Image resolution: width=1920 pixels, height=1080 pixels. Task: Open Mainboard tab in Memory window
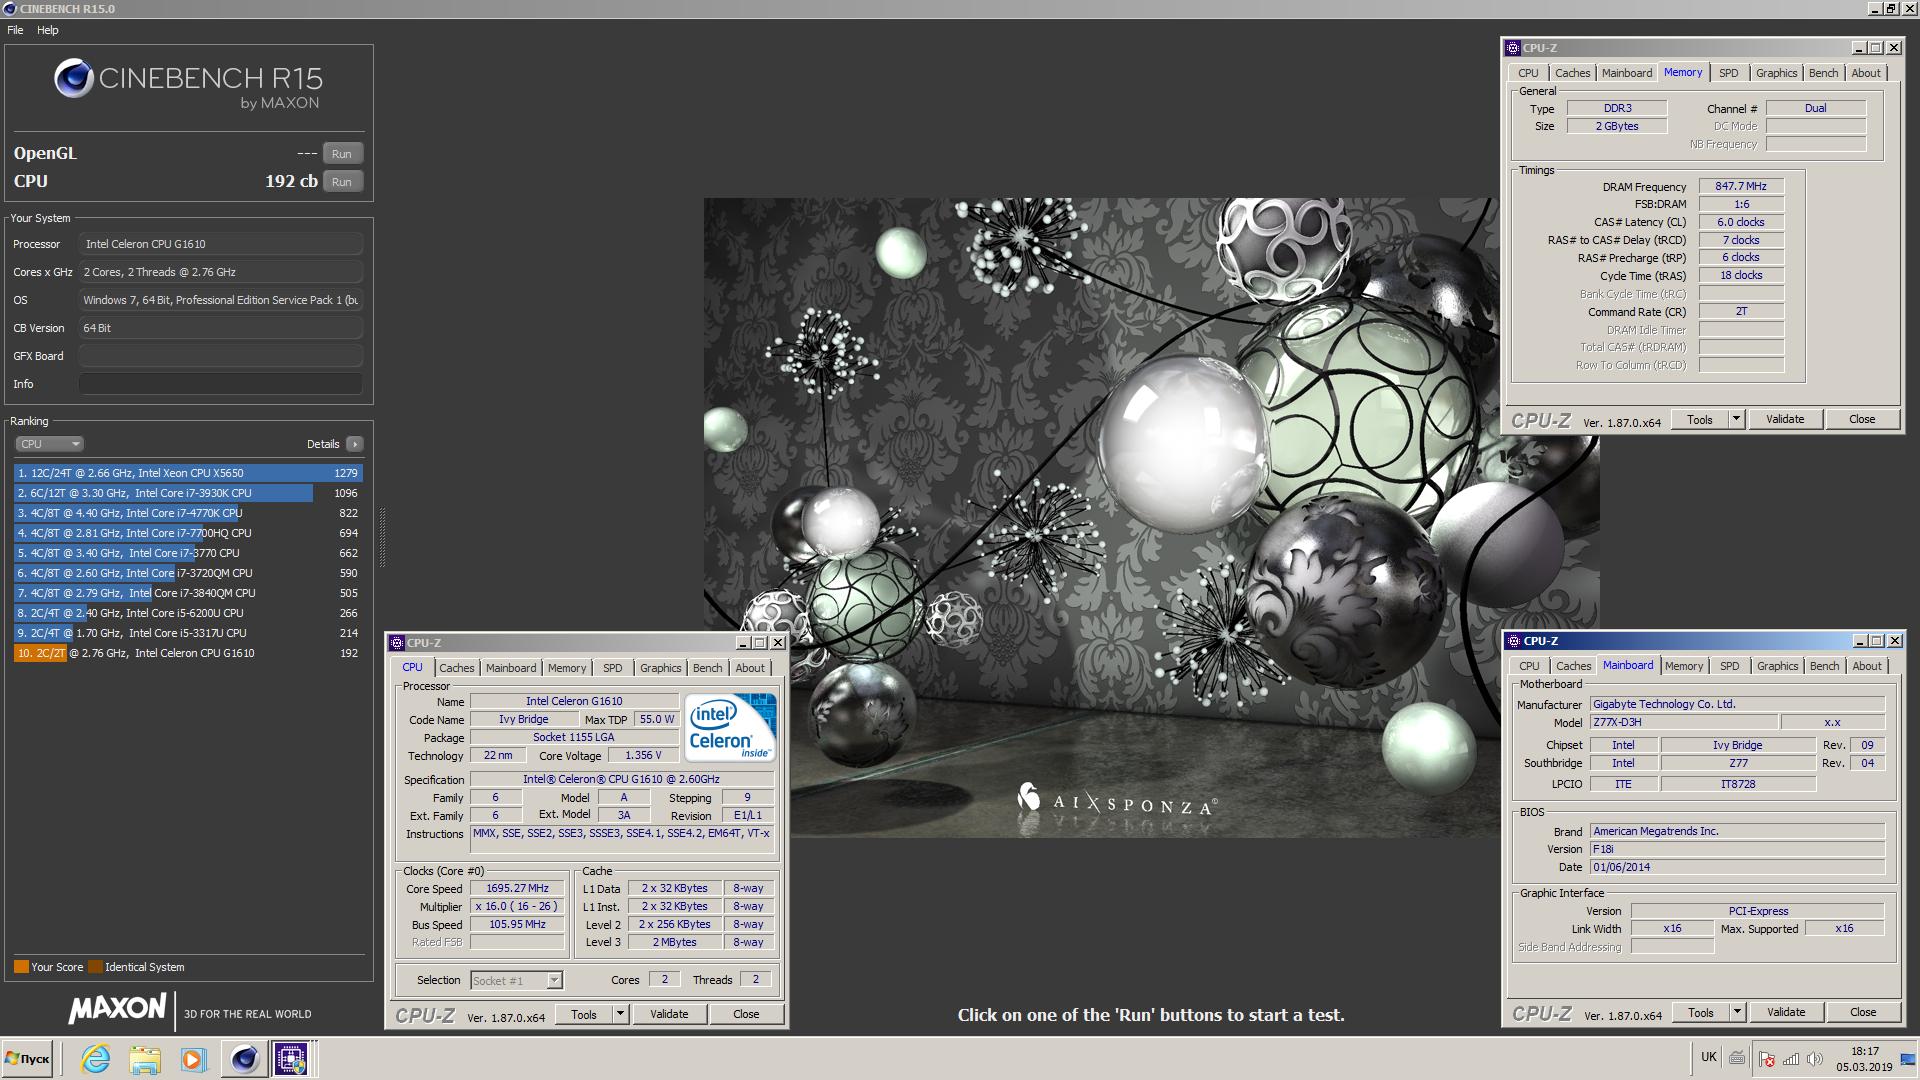pyautogui.click(x=1626, y=73)
